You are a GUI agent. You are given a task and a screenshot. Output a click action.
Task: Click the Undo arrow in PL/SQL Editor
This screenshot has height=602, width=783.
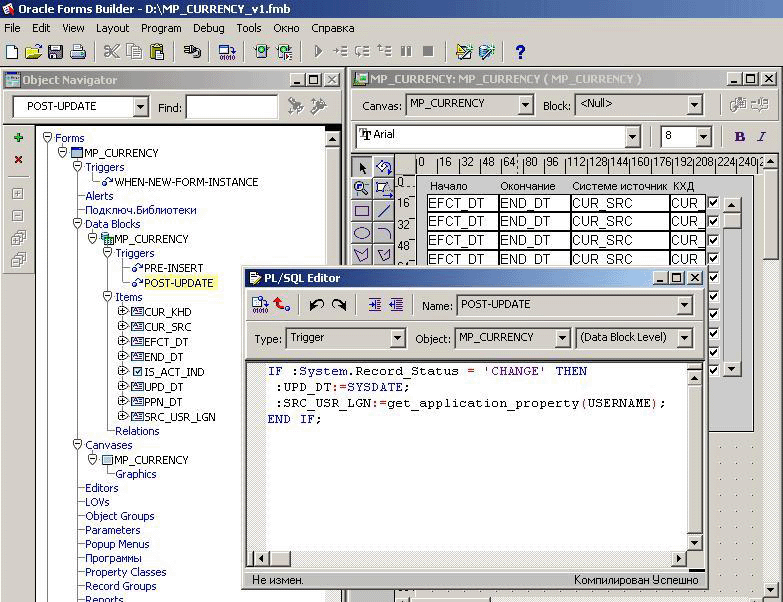tap(316, 304)
